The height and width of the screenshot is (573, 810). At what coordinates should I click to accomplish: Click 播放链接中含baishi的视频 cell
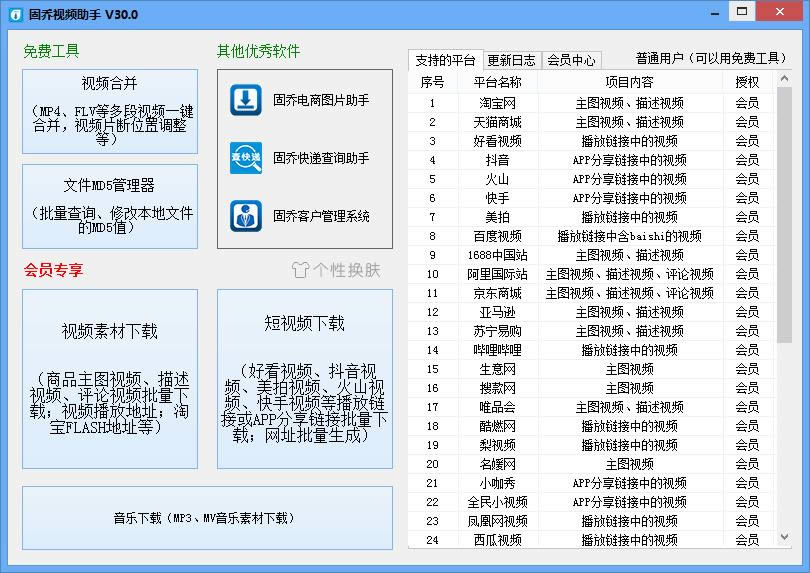pyautogui.click(x=630, y=236)
